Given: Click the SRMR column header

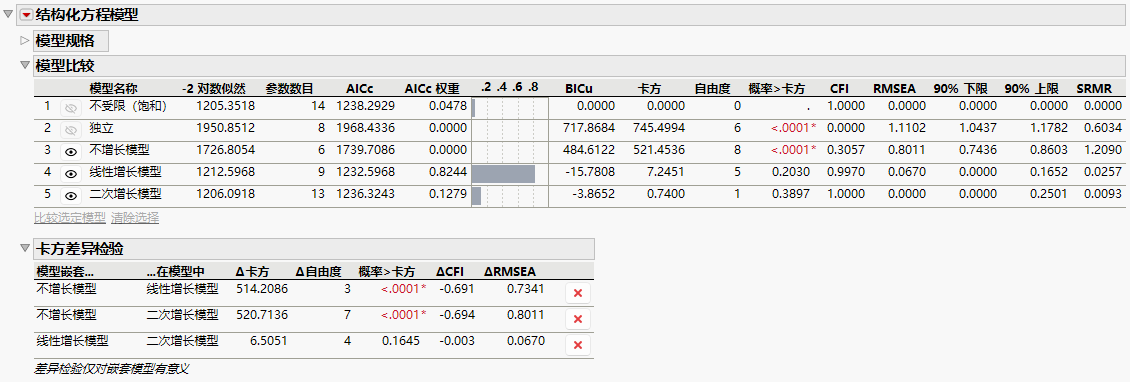Looking at the screenshot, I should coord(1093,89).
